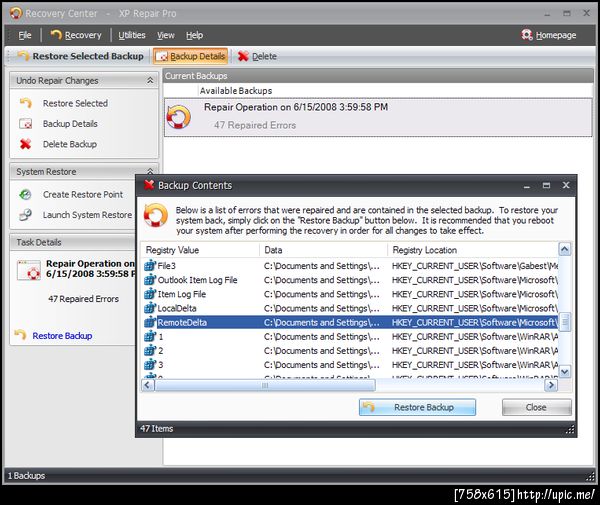Viewport: 600px width, 505px height.
Task: Click the horizontal scrollbar thumb
Action: click(x=265, y=385)
